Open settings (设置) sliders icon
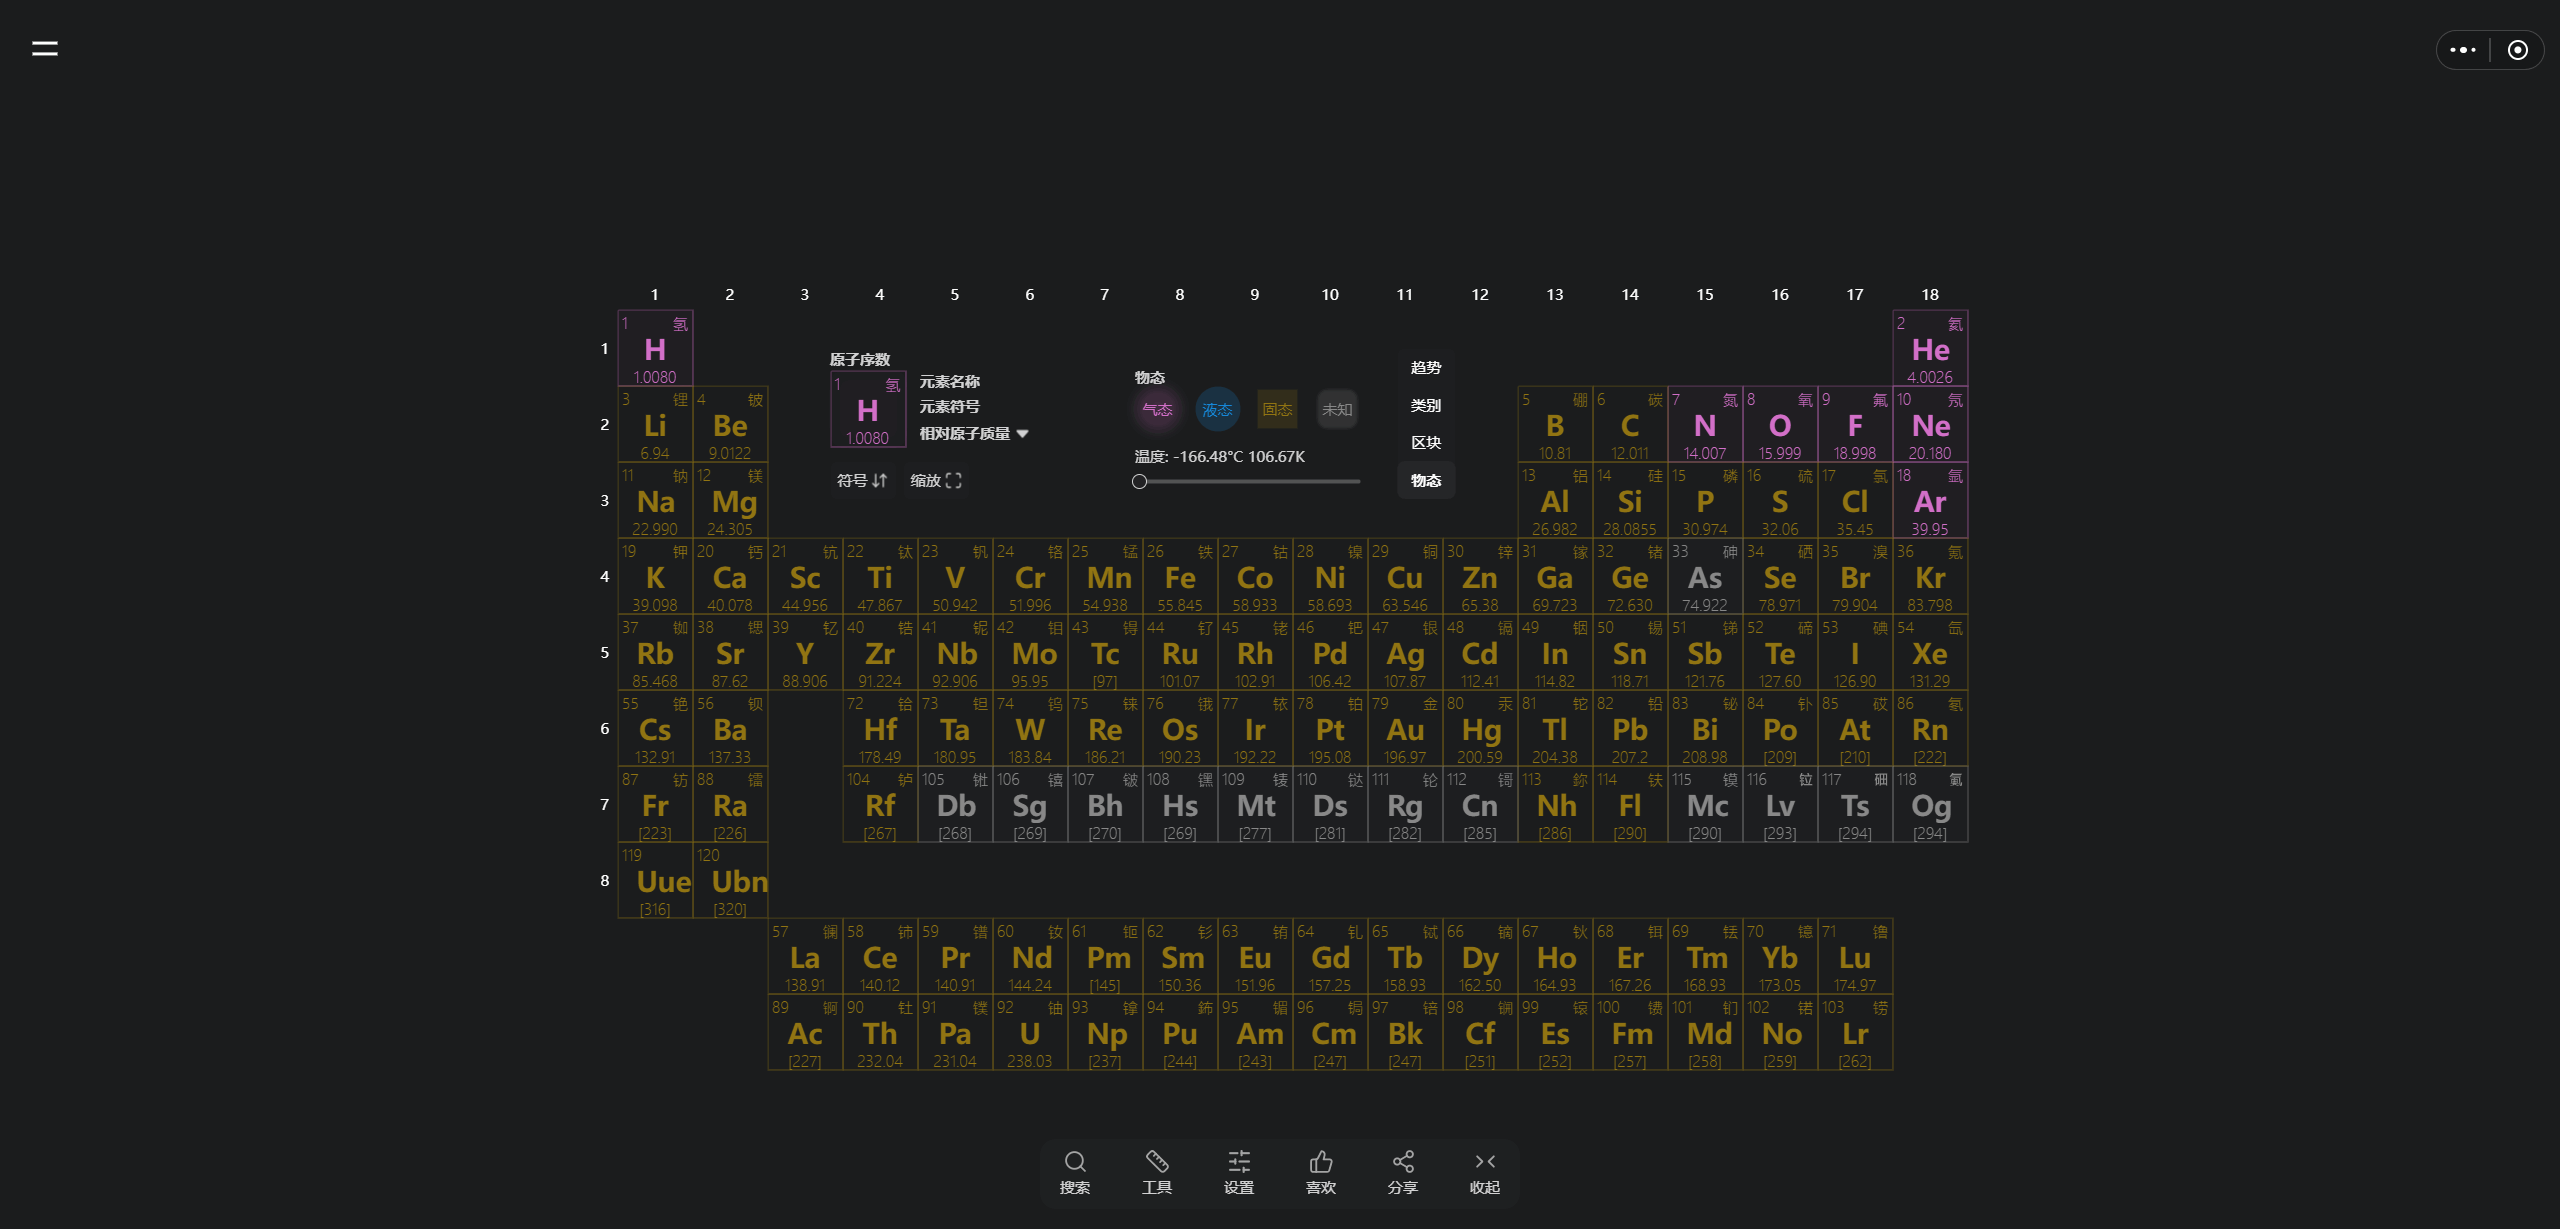 click(1239, 1162)
